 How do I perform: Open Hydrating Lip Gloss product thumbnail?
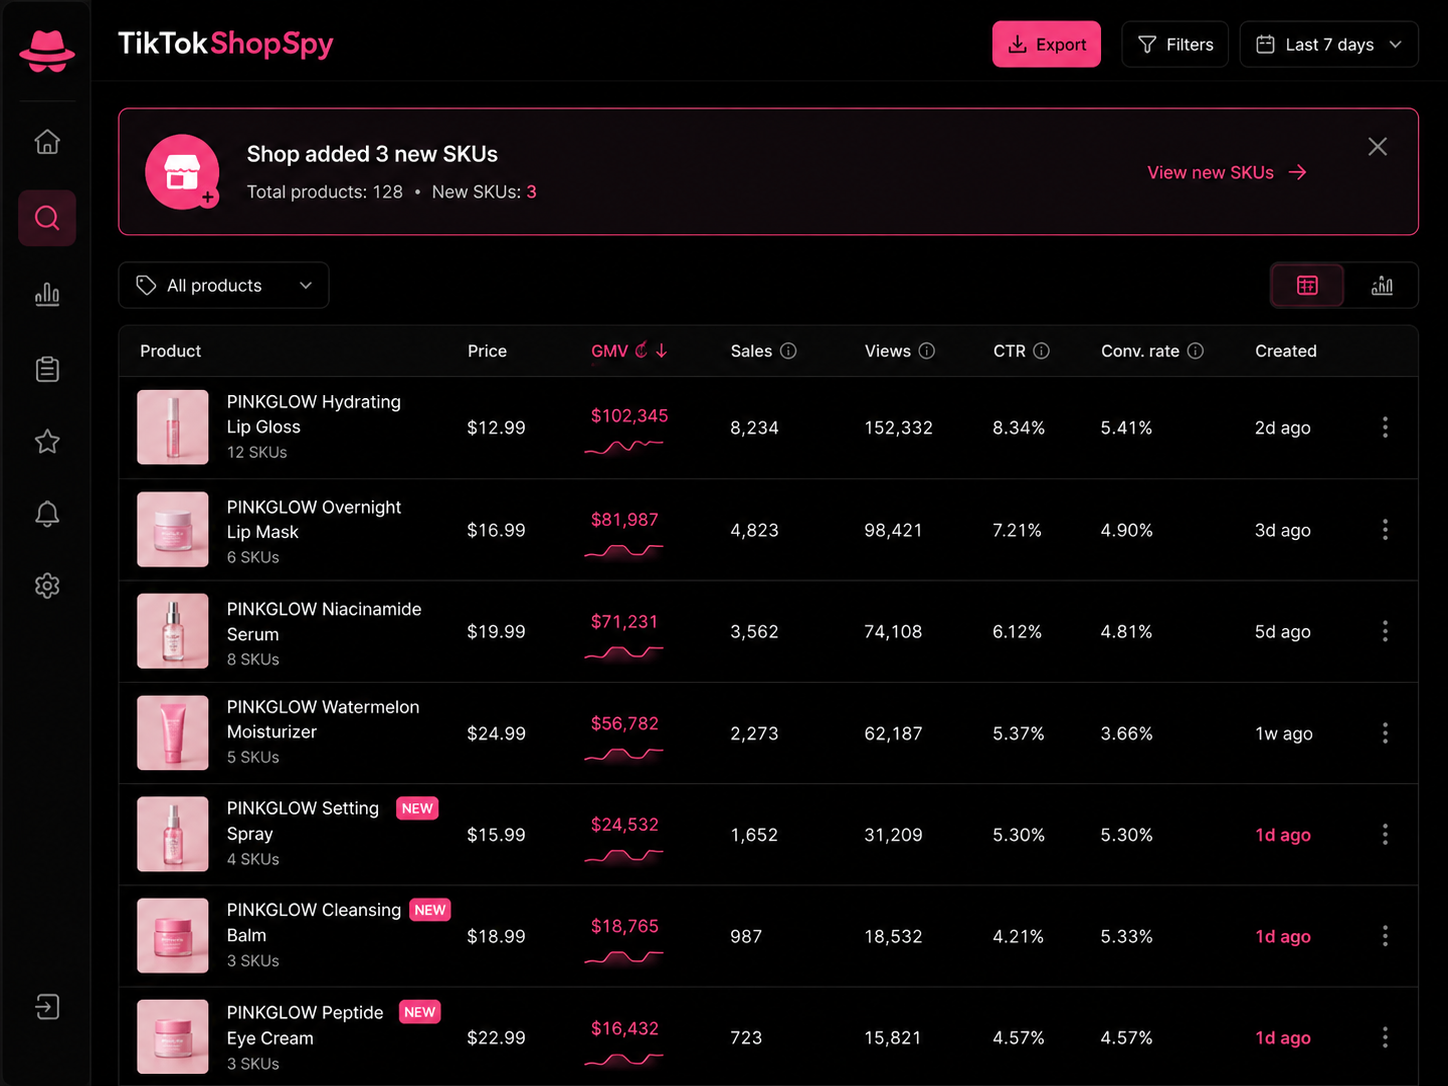pyautogui.click(x=173, y=427)
